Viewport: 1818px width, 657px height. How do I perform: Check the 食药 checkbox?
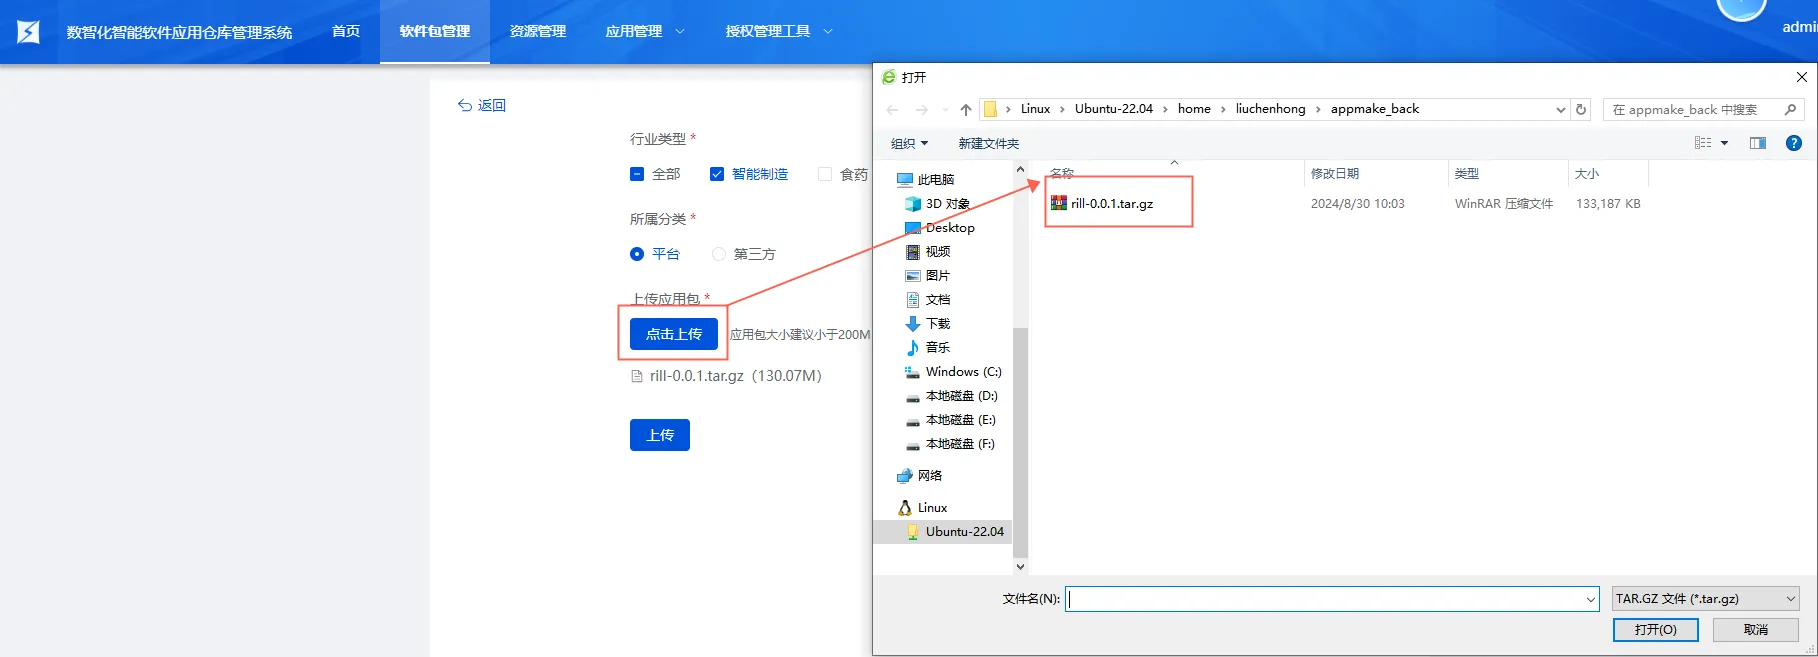[x=825, y=174]
